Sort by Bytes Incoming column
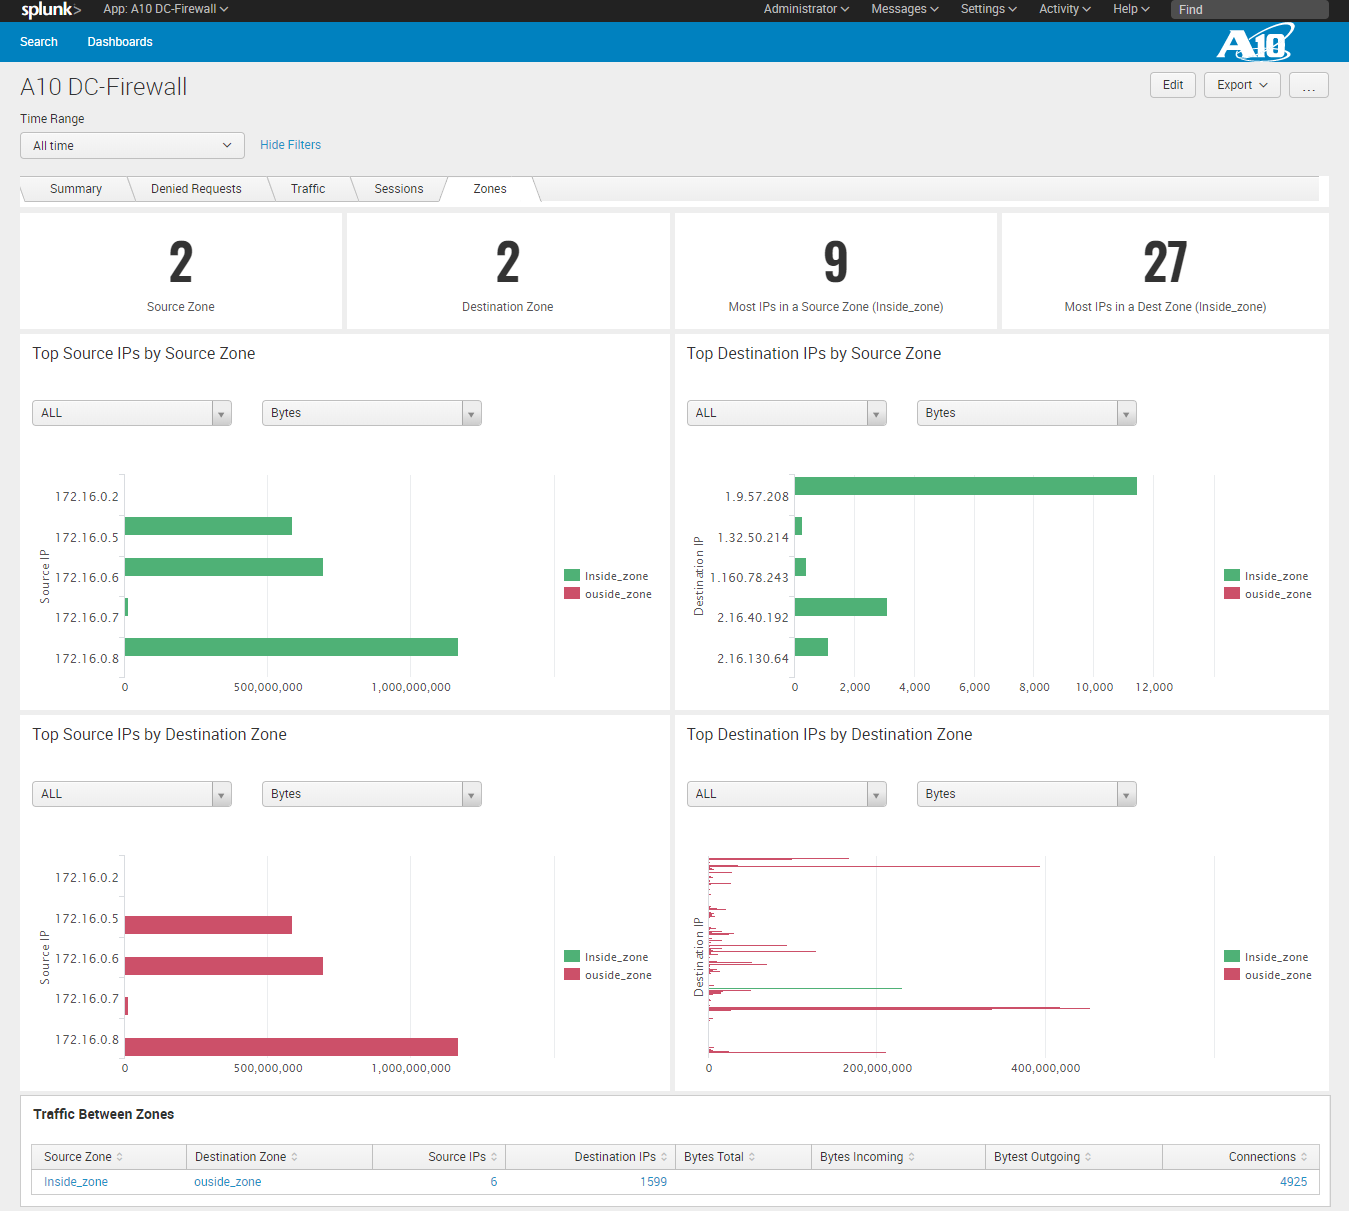The height and width of the screenshot is (1211, 1349). click(867, 1157)
